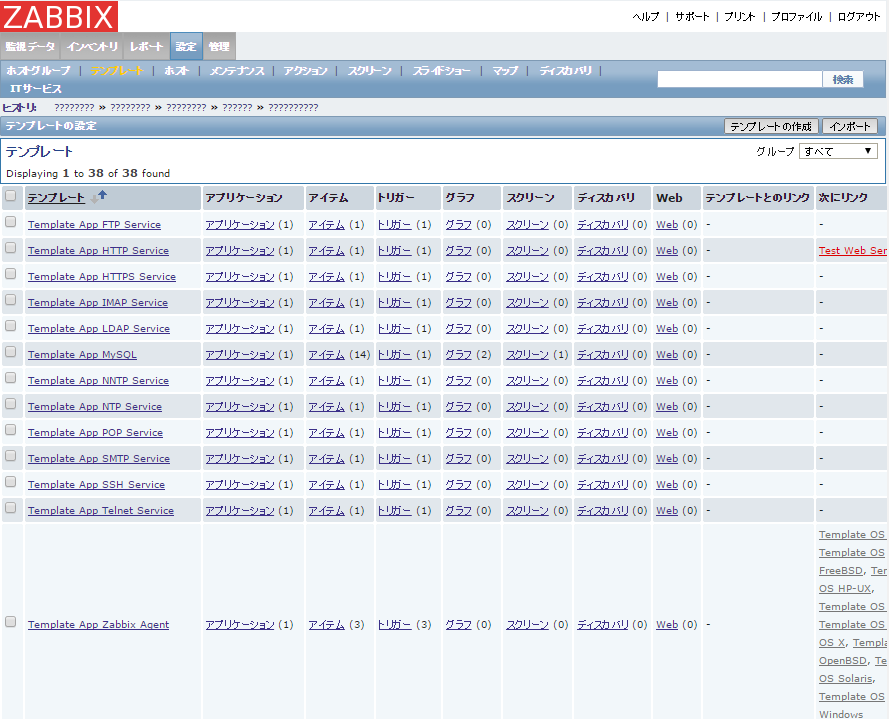
Task: Switch to the 監視データ tab
Action: coord(30,47)
